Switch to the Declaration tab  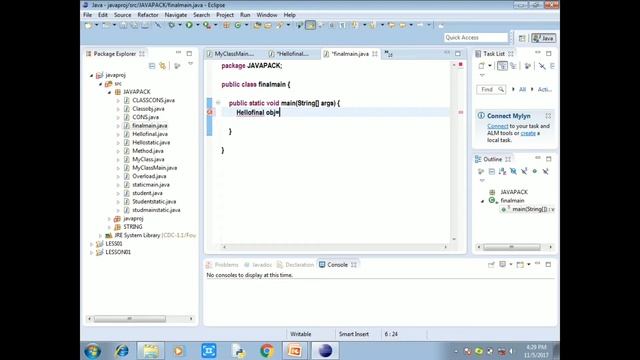tap(296, 265)
